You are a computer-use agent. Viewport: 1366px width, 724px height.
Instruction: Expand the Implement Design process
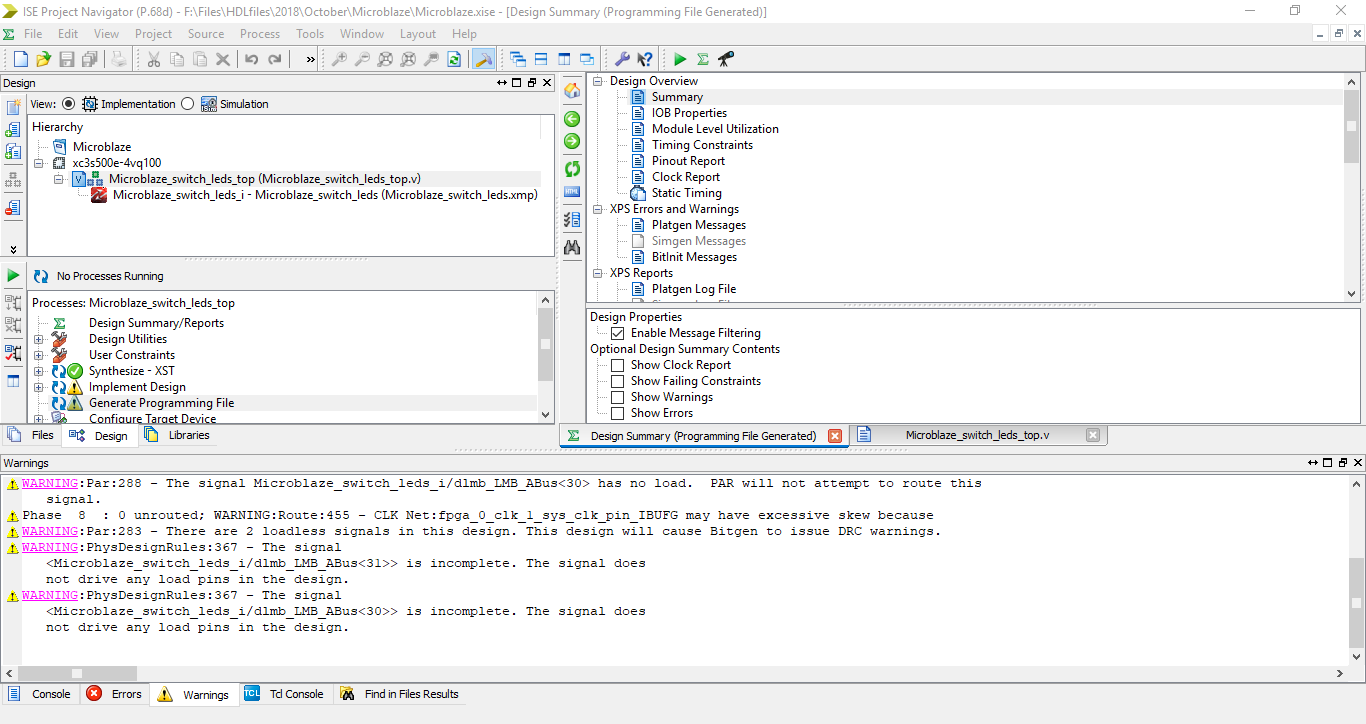39,387
